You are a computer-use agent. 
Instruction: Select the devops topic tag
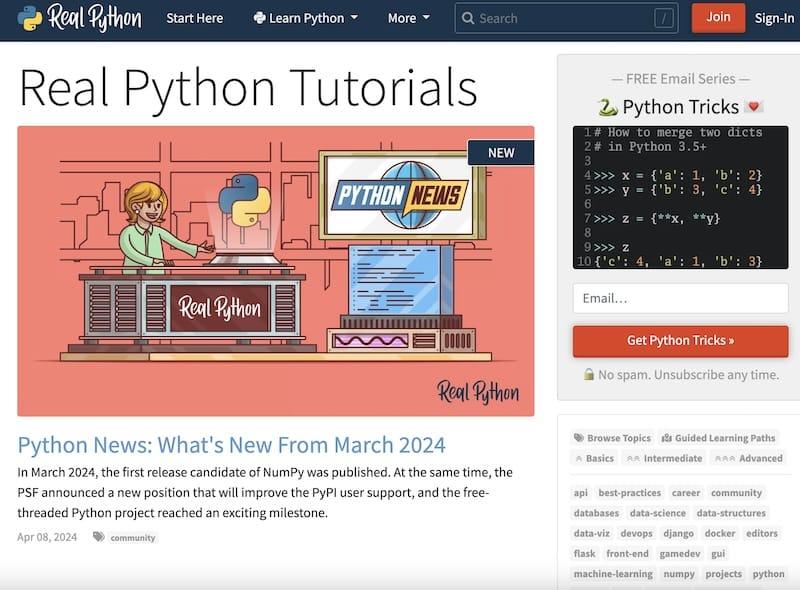pyautogui.click(x=636, y=533)
